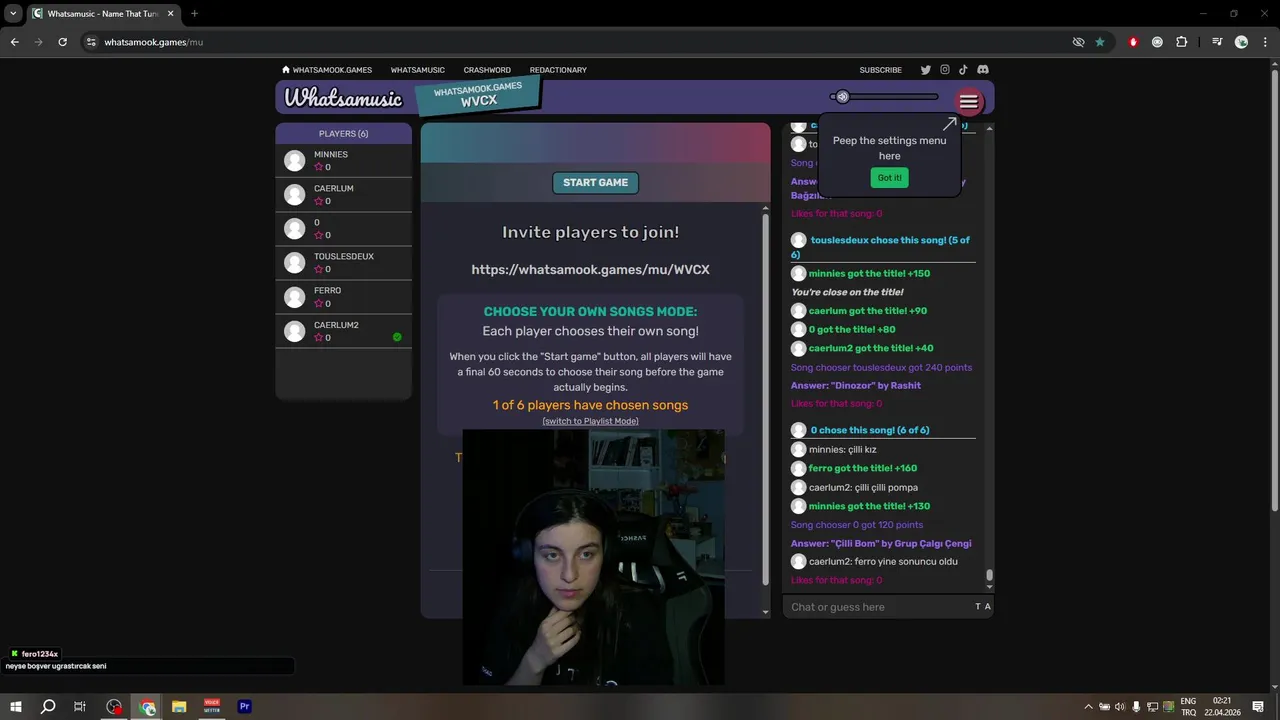
Task: Open the Discord link in header
Action: pyautogui.click(x=983, y=70)
